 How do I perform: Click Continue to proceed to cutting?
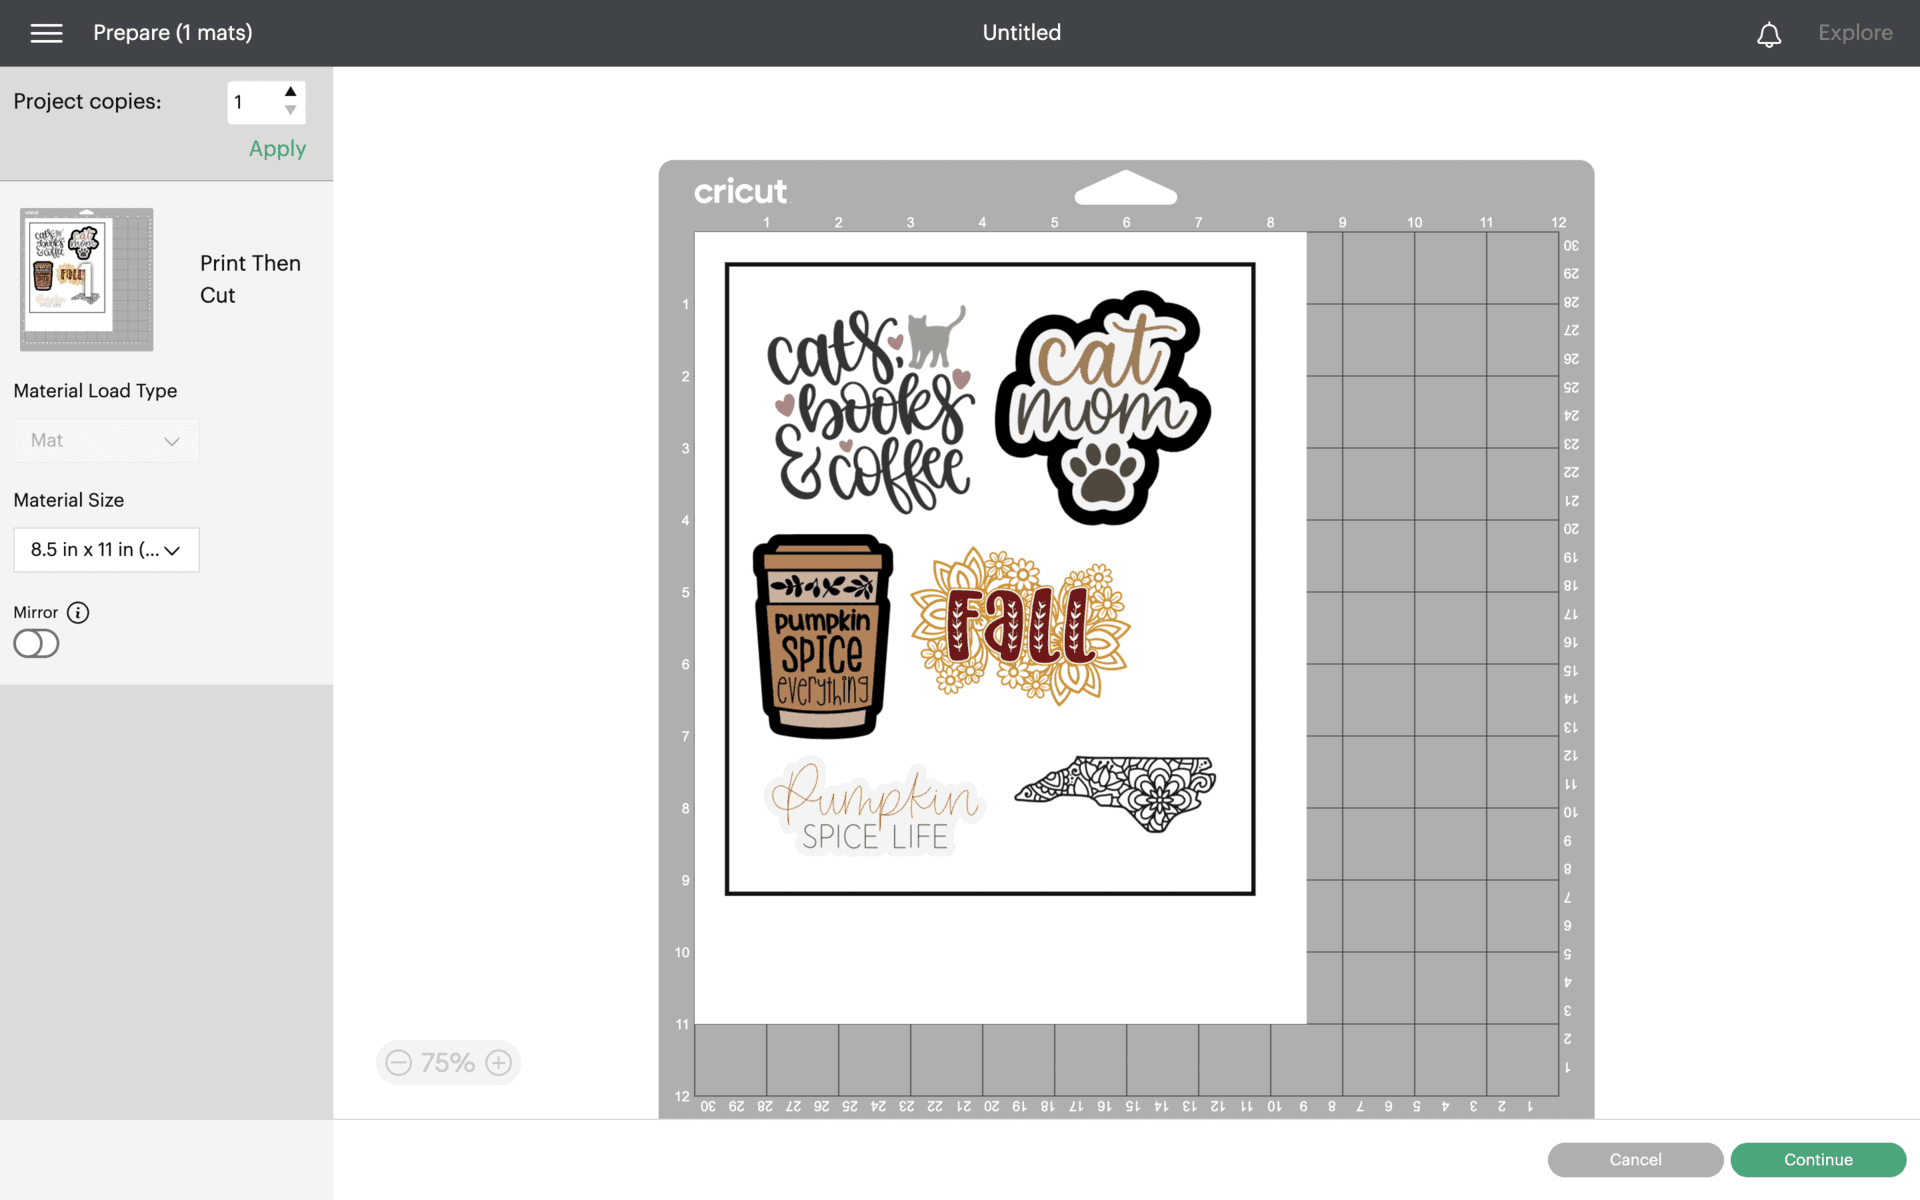(x=1818, y=1159)
